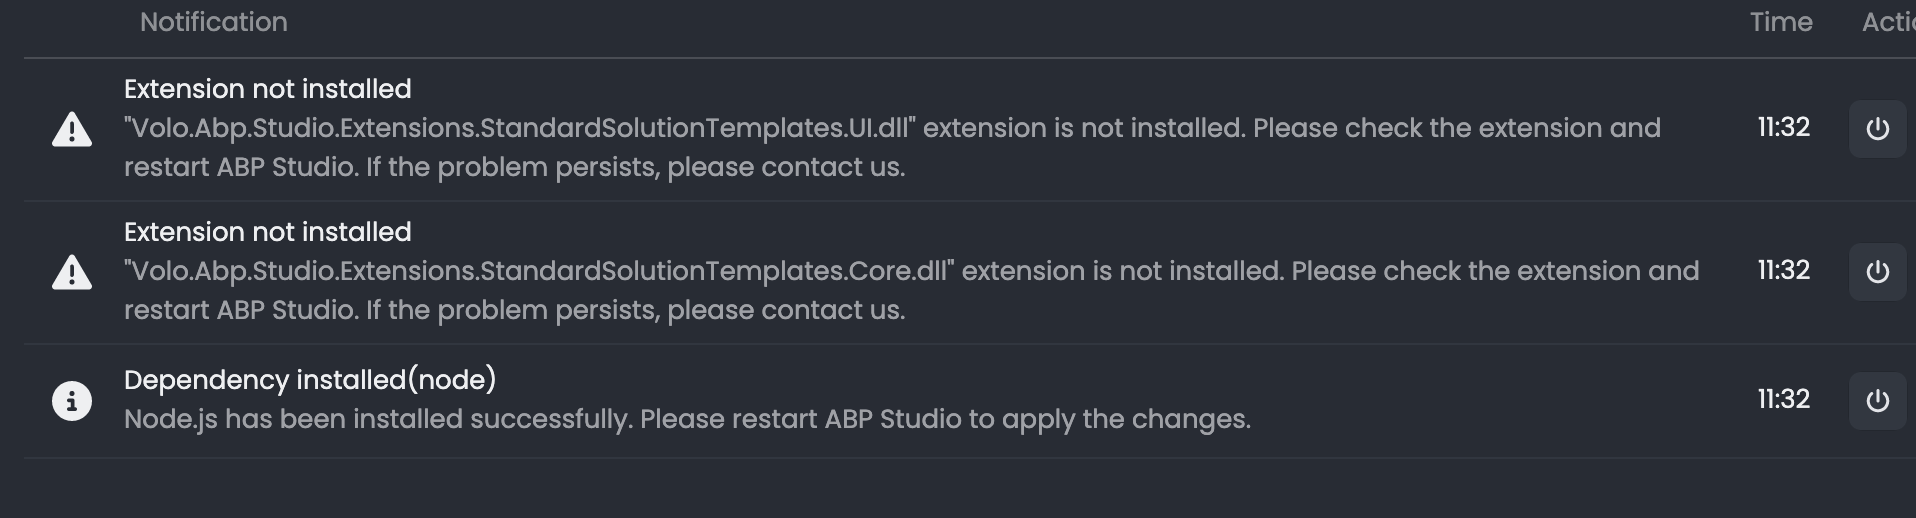Click the 11:32 time of the UI.dll notification
This screenshot has width=1916, height=518.
pyautogui.click(x=1784, y=127)
